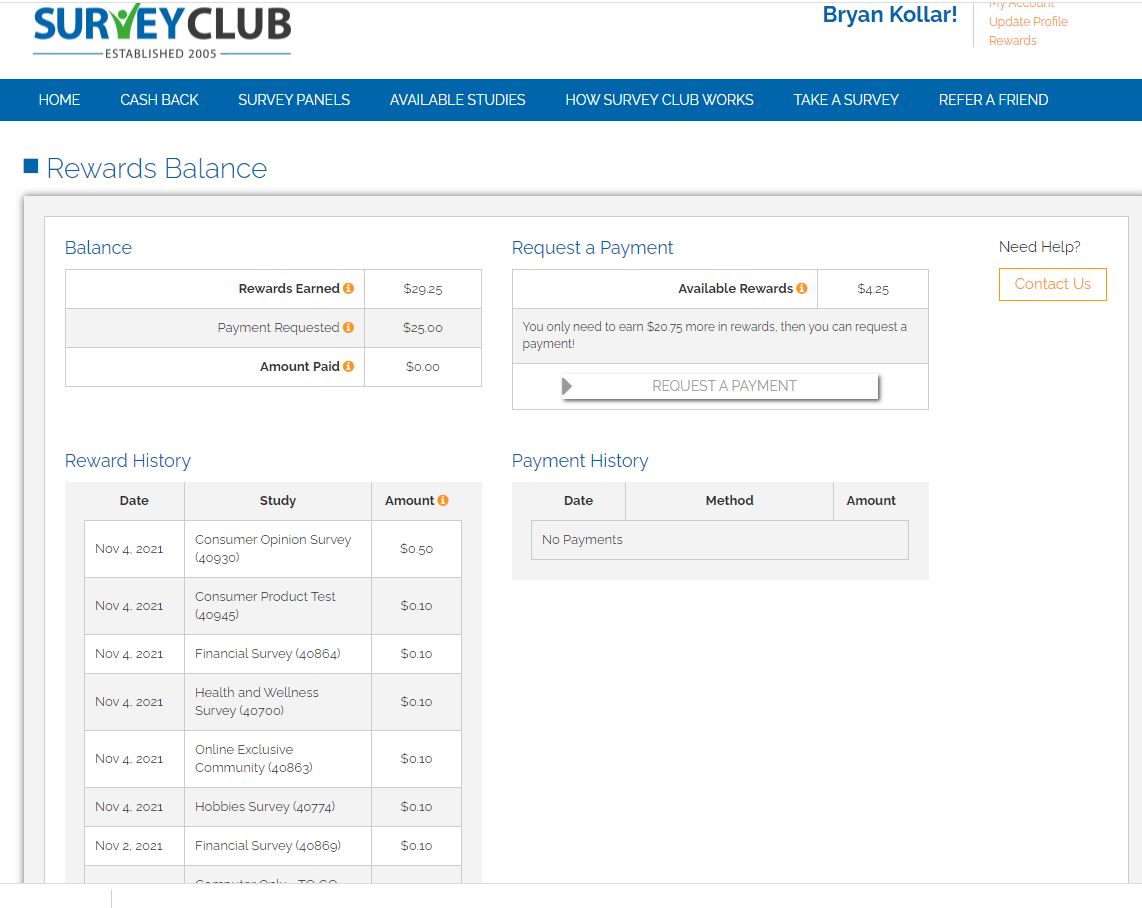Open the Take a Survey section
1142x908 pixels.
pos(846,100)
